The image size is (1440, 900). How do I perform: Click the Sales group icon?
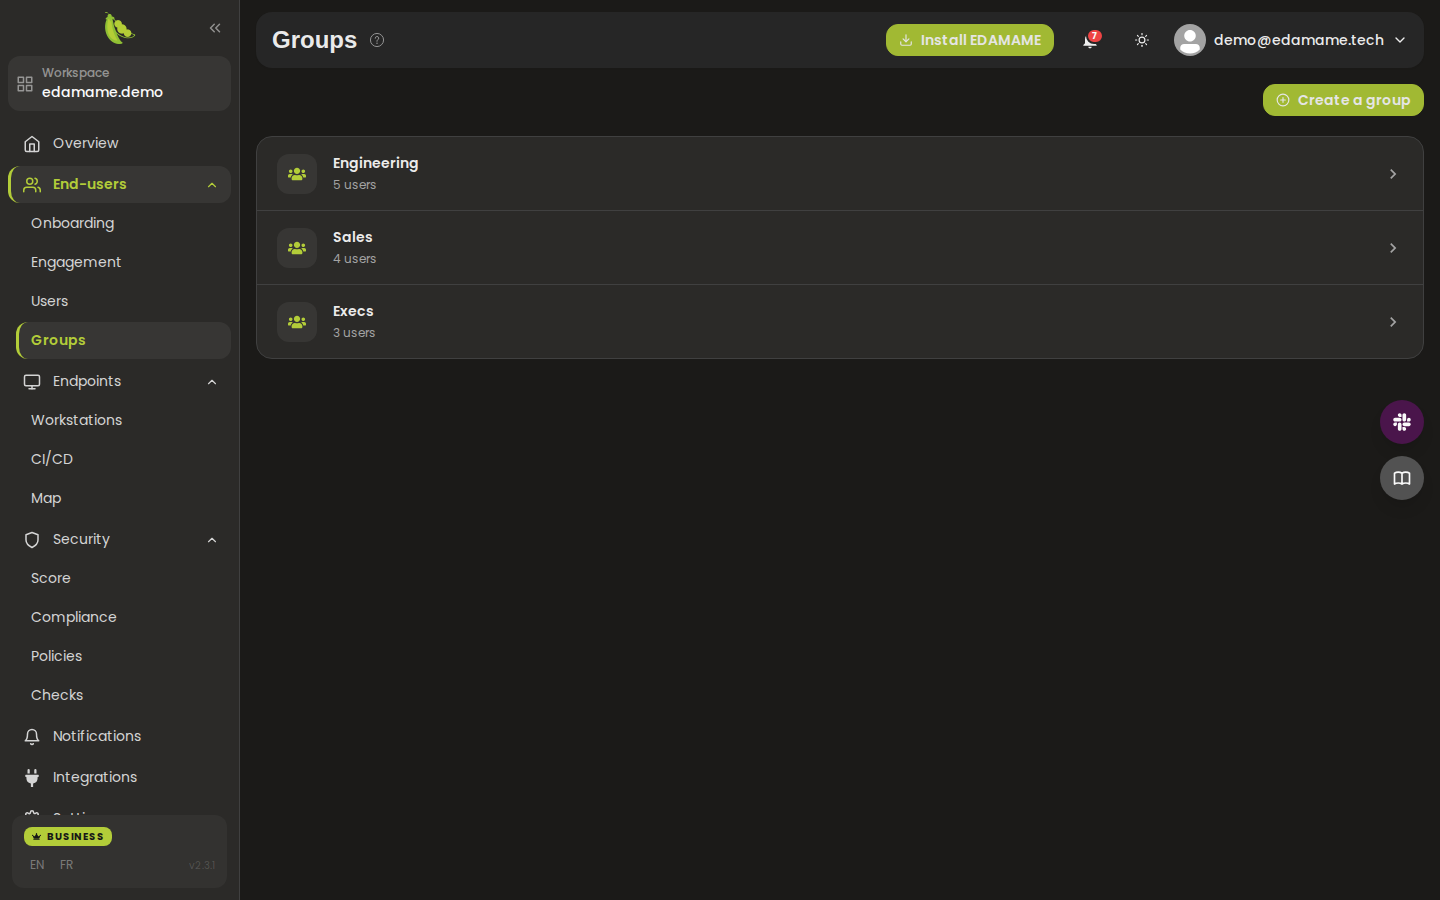point(297,248)
